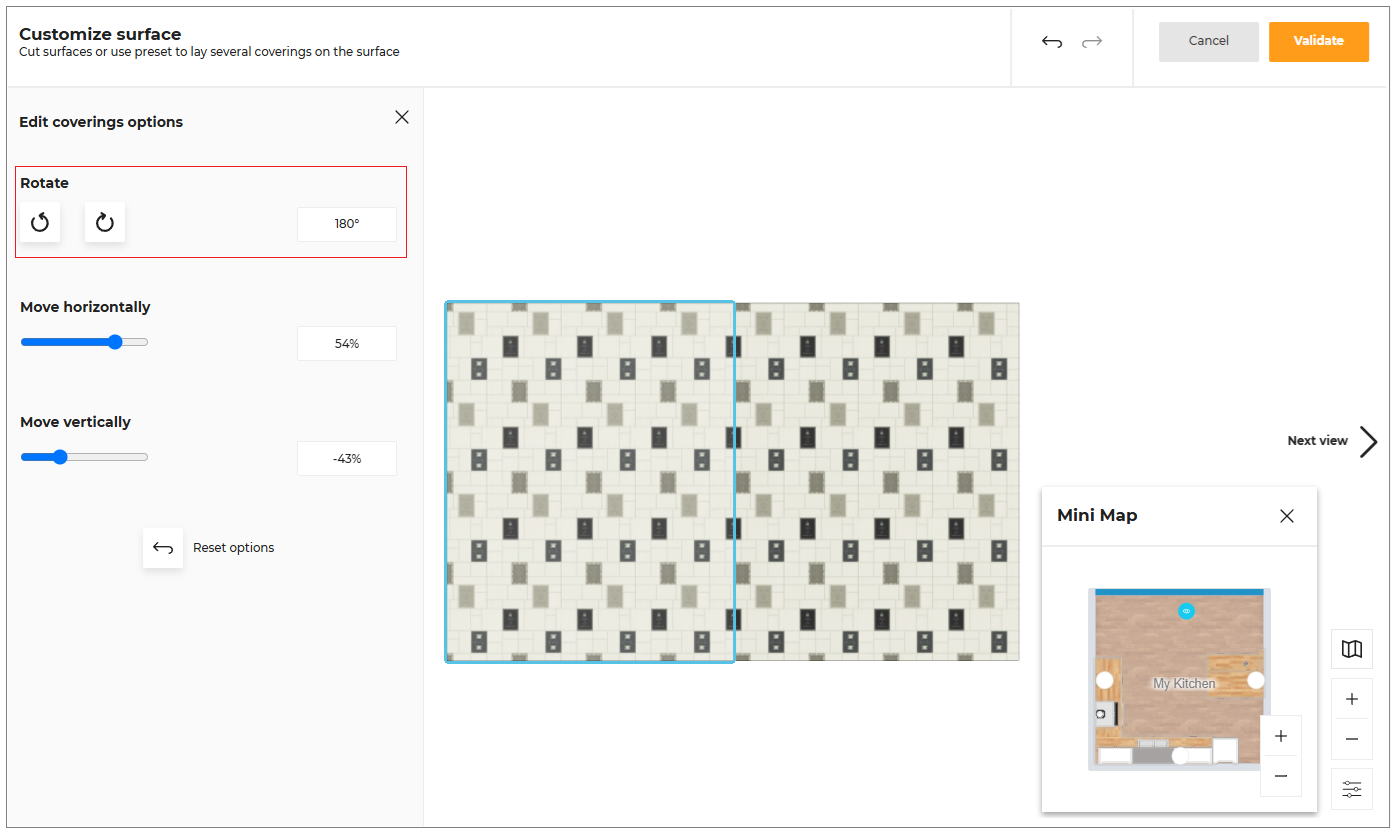
Task: Click the Reset options arrow icon
Action: [162, 548]
